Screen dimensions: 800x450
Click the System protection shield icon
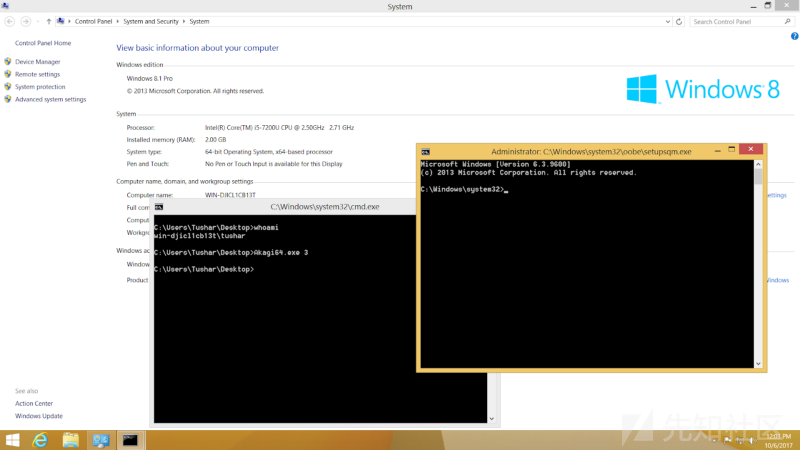click(x=8, y=87)
